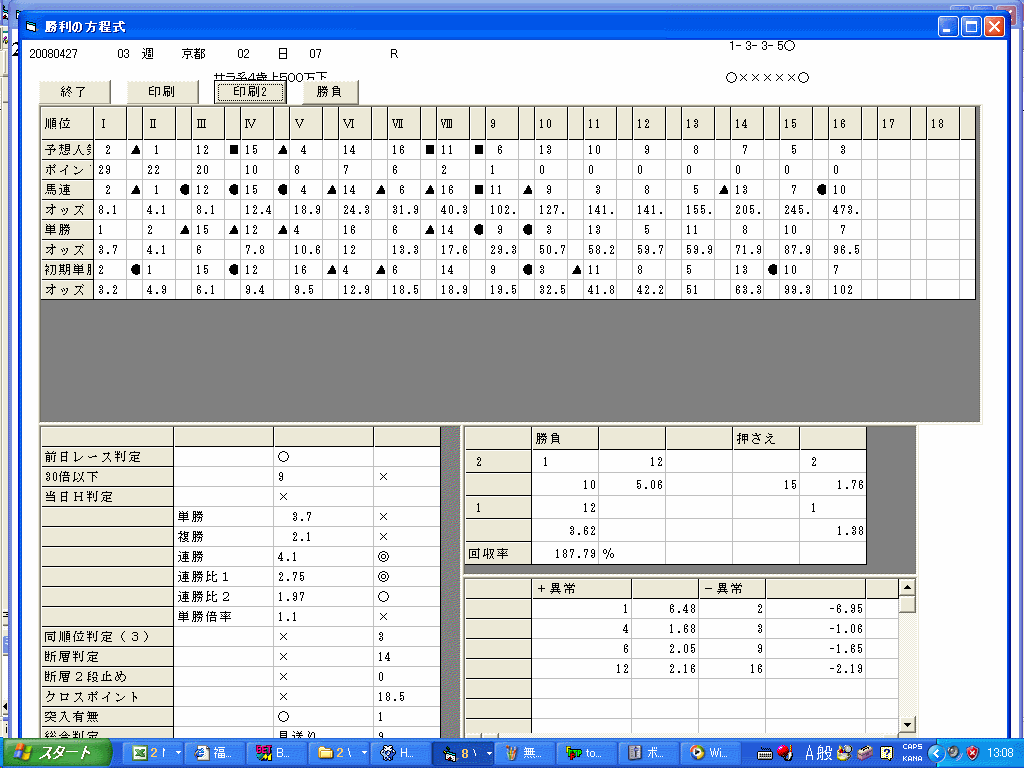This screenshot has height=768, width=1024.
Task: Open the Start (スタート) menu button
Action: point(56,753)
